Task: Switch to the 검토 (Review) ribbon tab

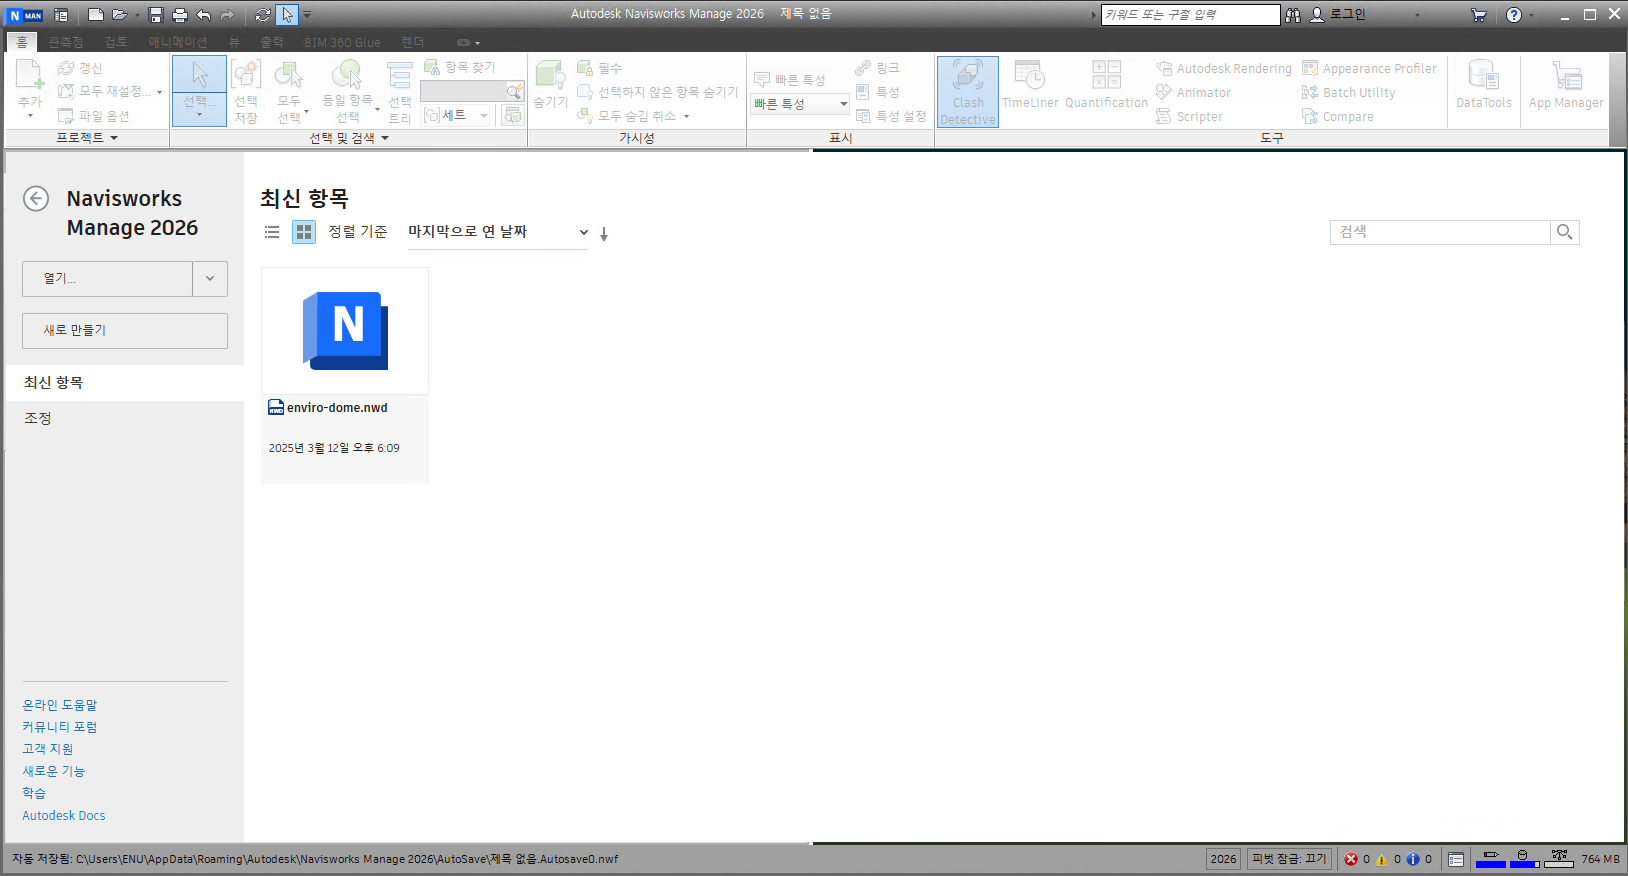Action: click(116, 42)
